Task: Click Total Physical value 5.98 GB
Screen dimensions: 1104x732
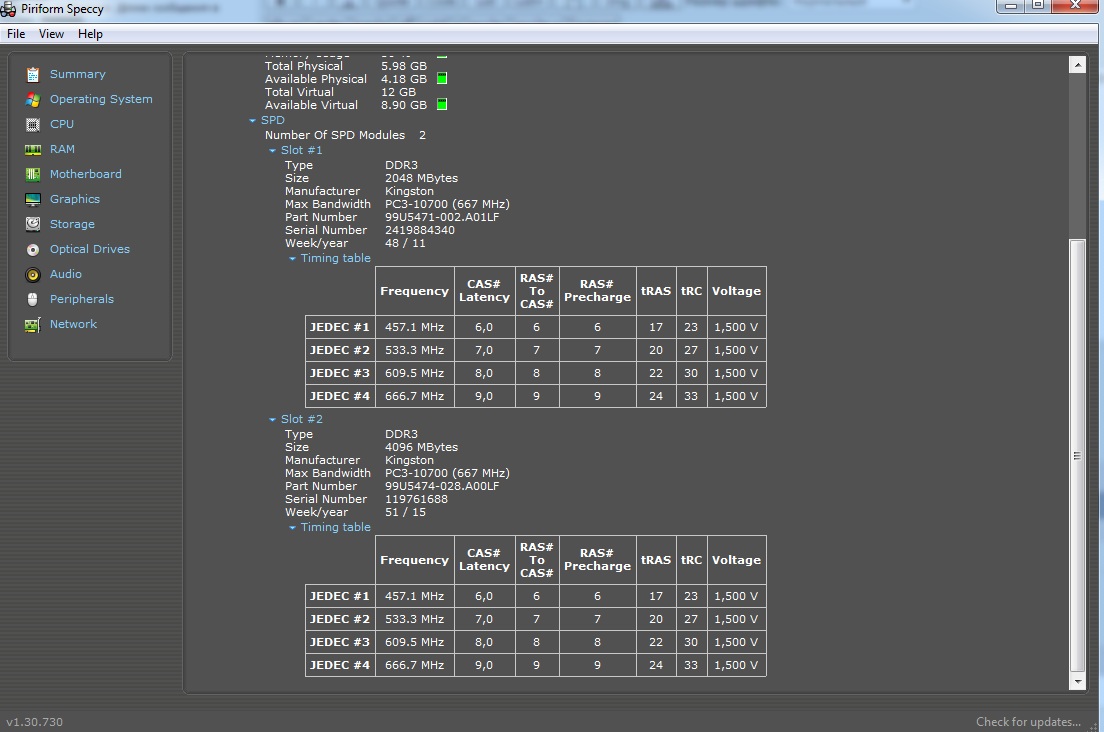Action: tap(404, 65)
